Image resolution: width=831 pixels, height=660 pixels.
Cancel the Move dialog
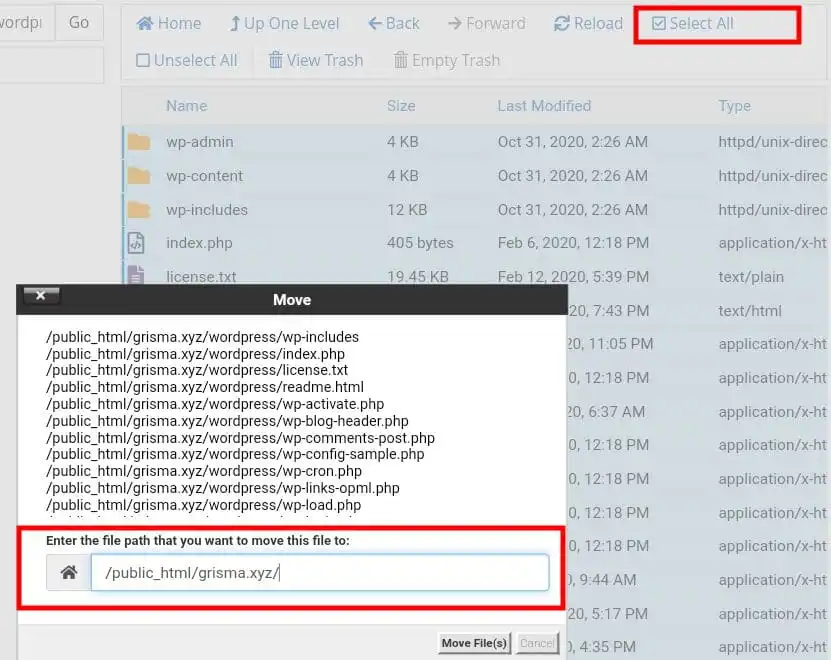537,643
